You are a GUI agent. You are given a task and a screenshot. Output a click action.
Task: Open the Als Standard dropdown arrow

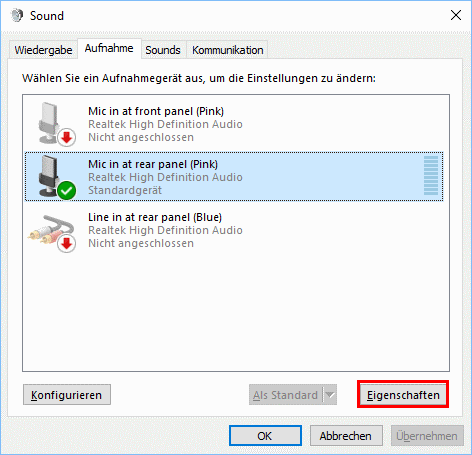[x=330, y=395]
